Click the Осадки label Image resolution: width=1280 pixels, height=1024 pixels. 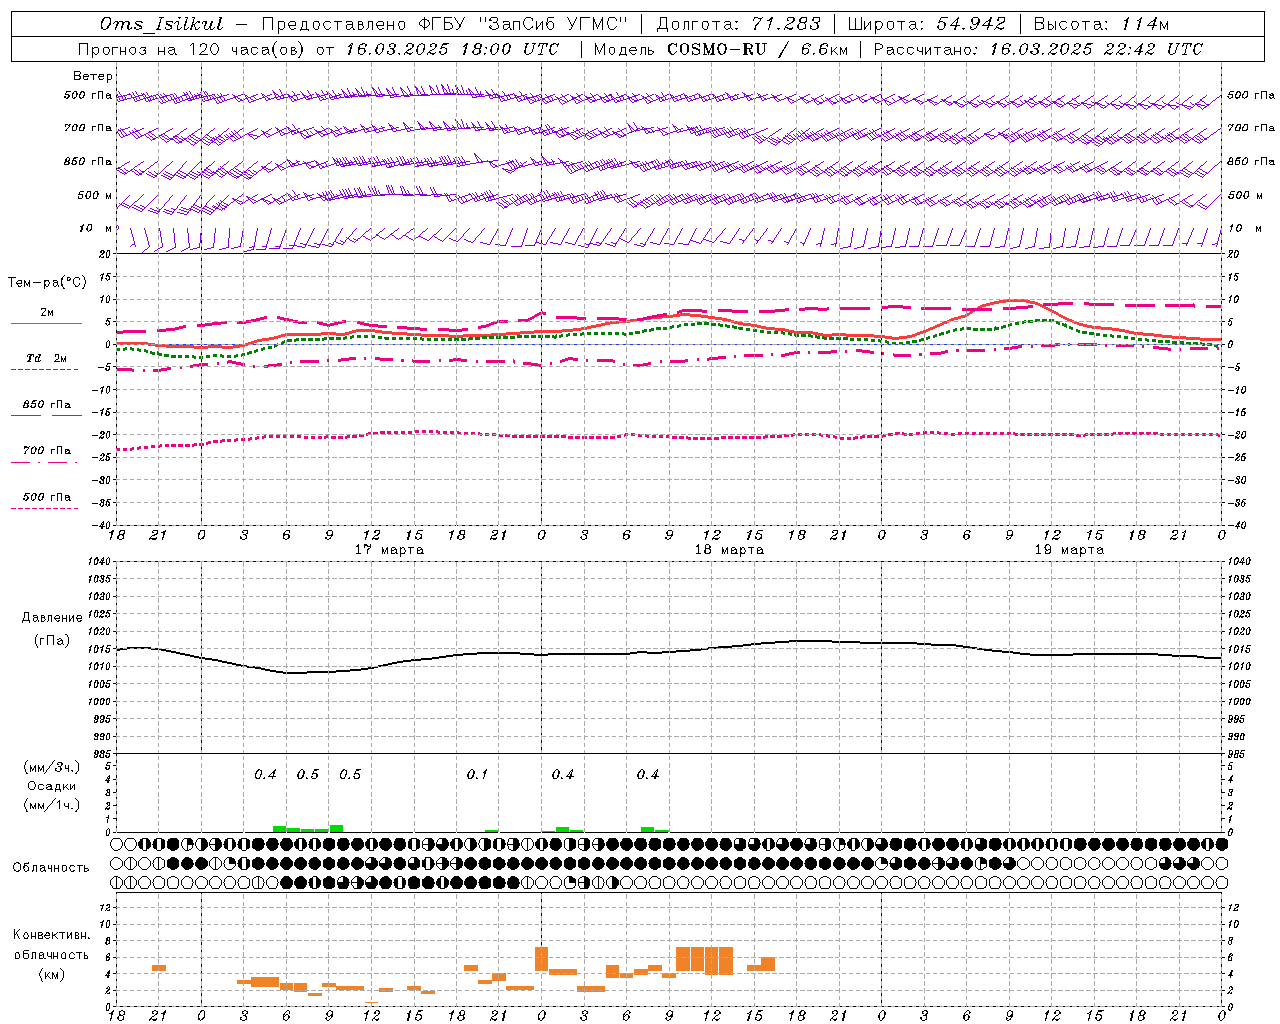tap(52, 786)
